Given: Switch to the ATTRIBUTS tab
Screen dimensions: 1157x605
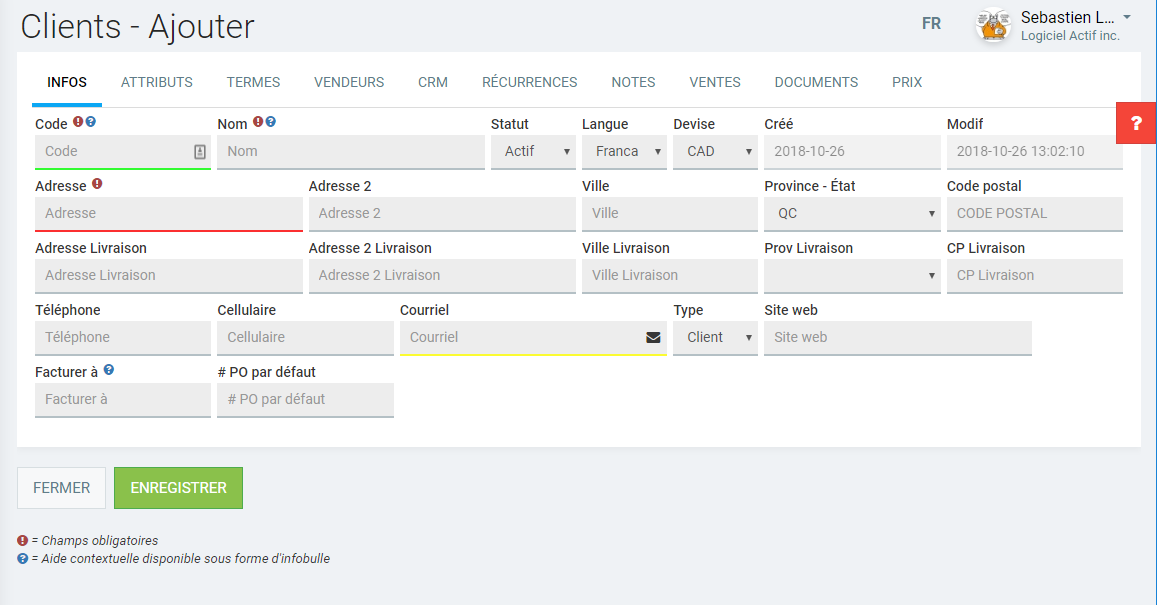Looking at the screenshot, I should click(157, 82).
